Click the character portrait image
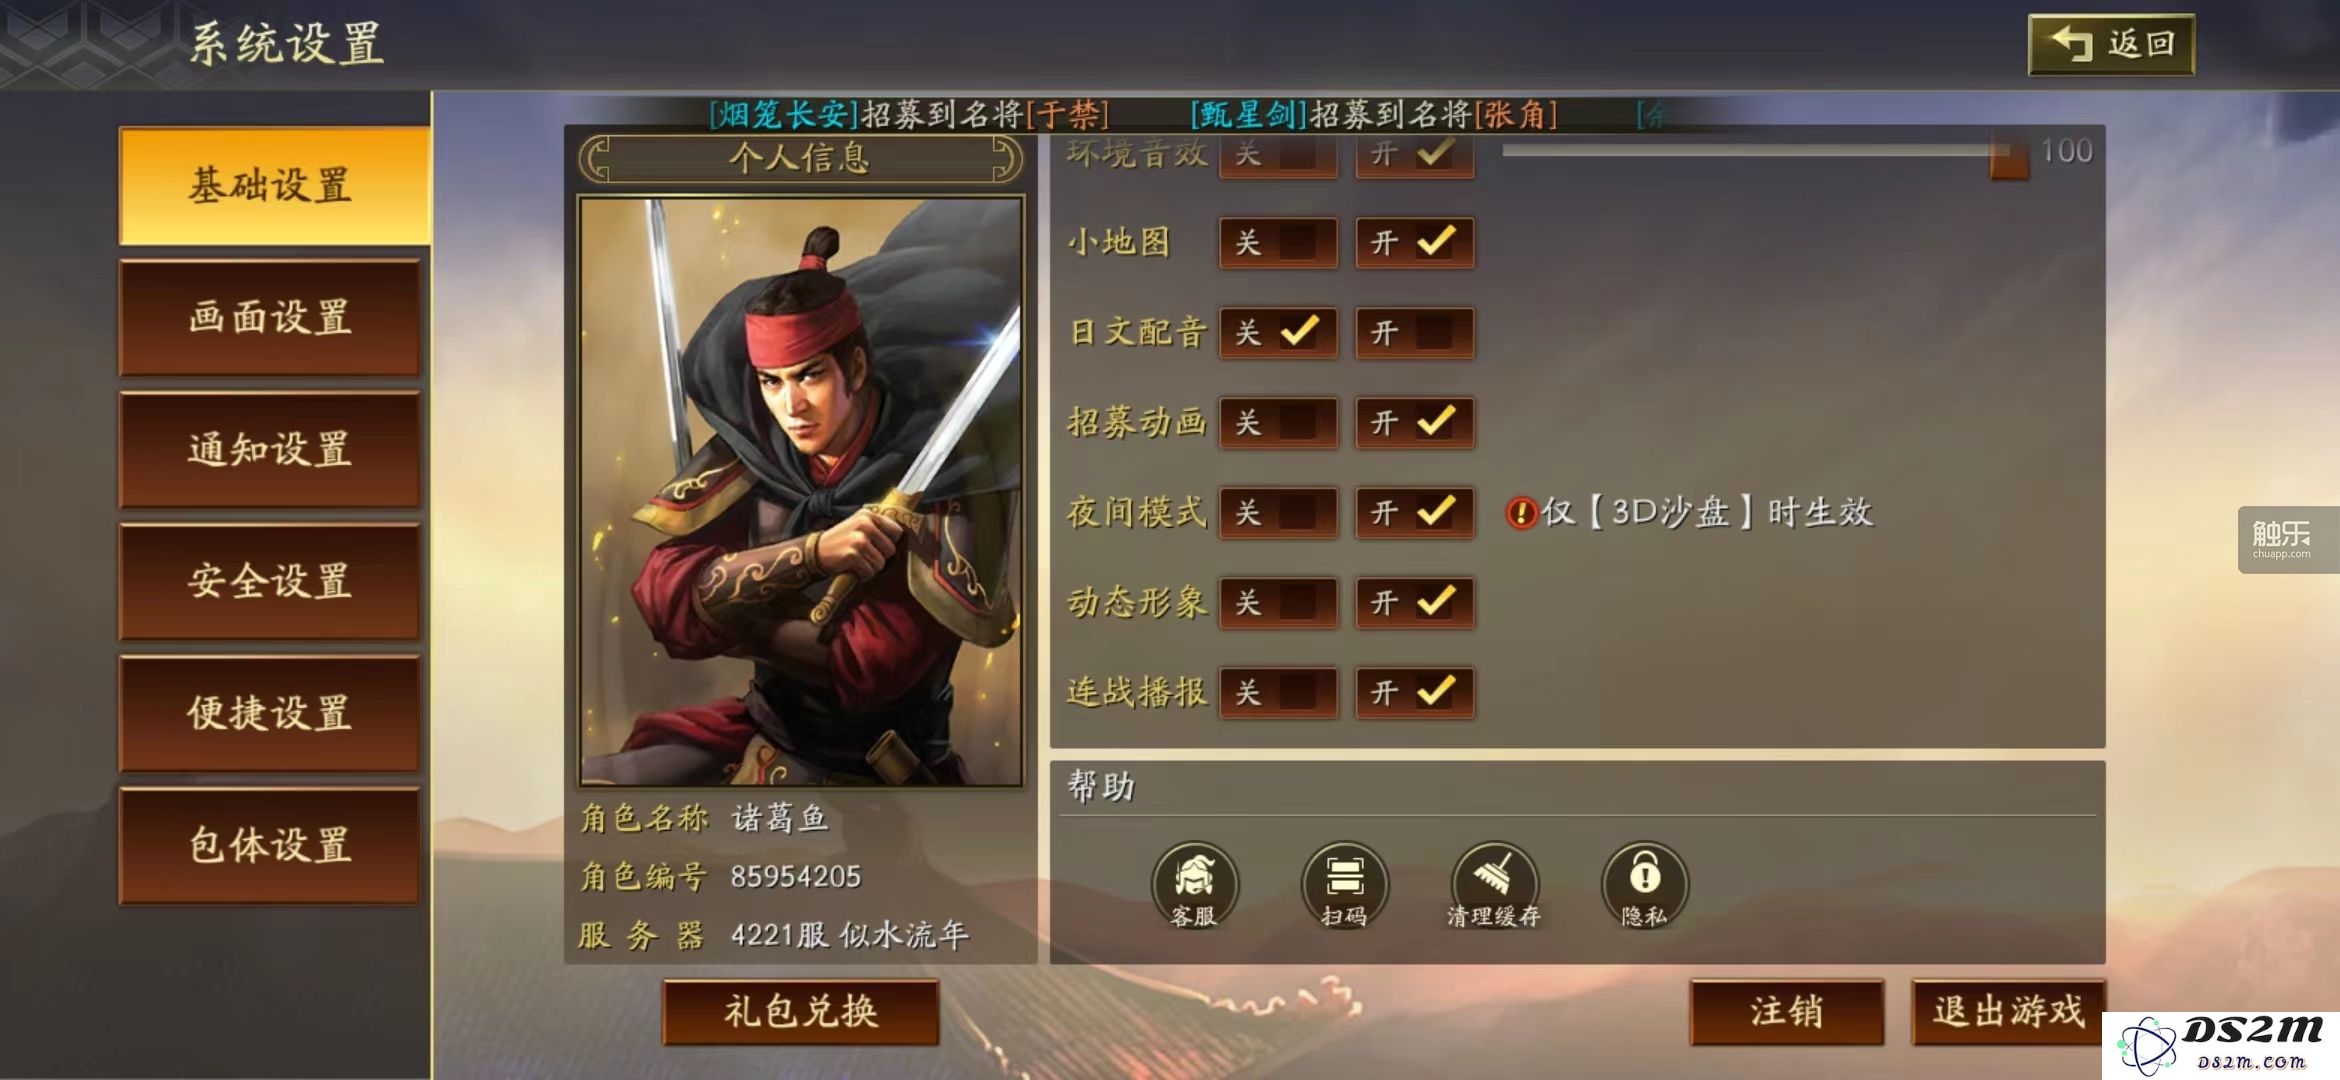 pos(801,491)
